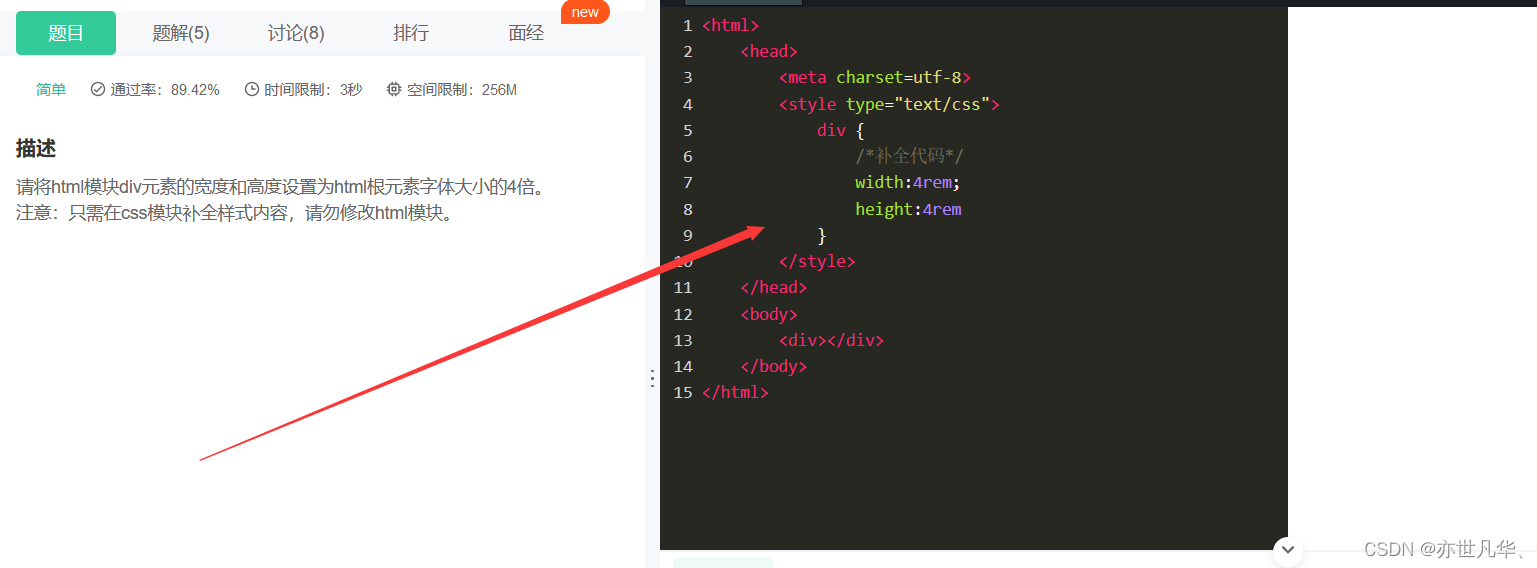The height and width of the screenshot is (568, 1537).
Task: Click the <div></div> code line
Action: (x=832, y=340)
